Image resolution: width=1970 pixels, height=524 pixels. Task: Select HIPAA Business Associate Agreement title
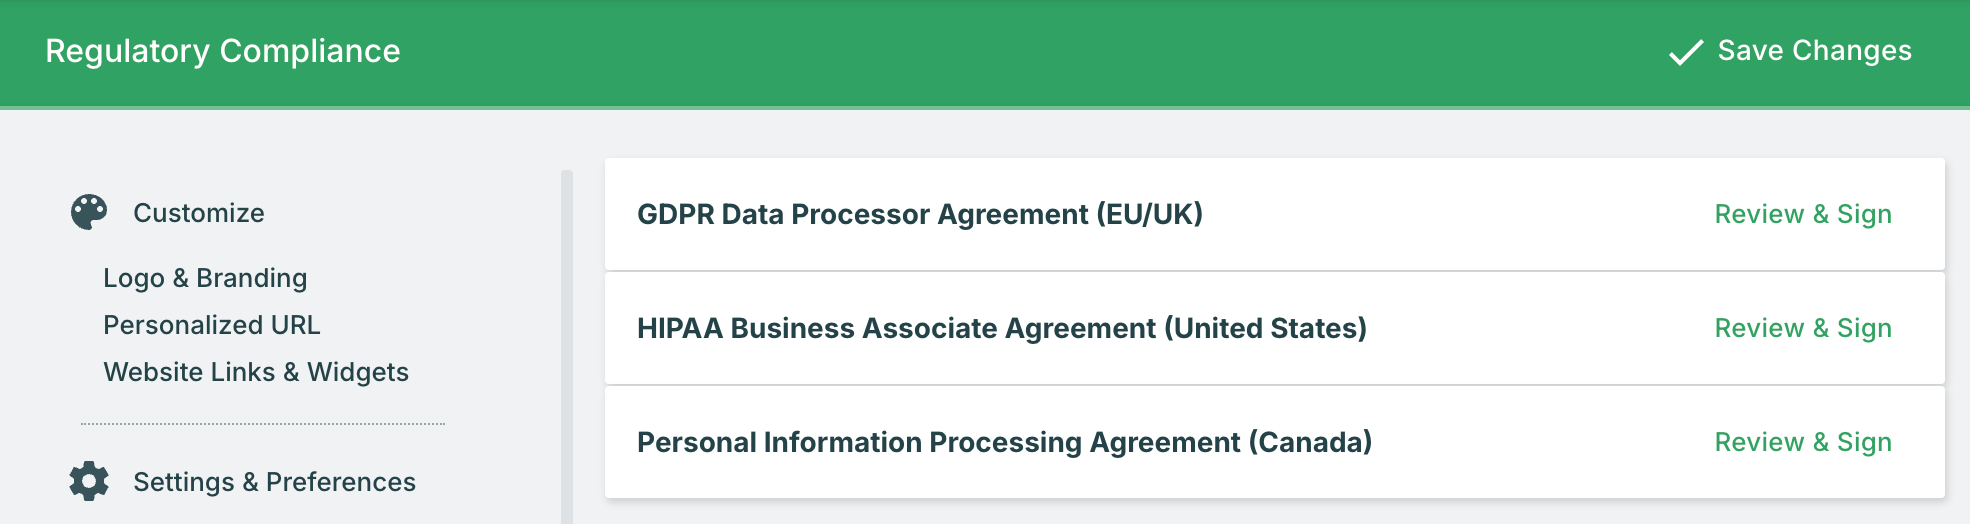1001,328
